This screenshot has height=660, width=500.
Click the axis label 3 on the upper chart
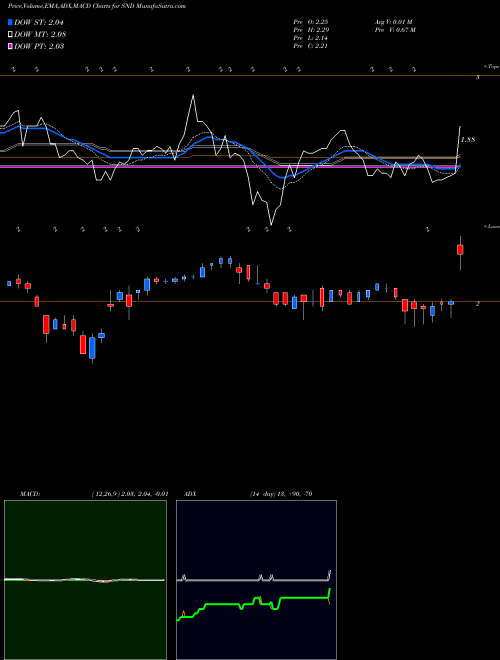[x=478, y=77]
